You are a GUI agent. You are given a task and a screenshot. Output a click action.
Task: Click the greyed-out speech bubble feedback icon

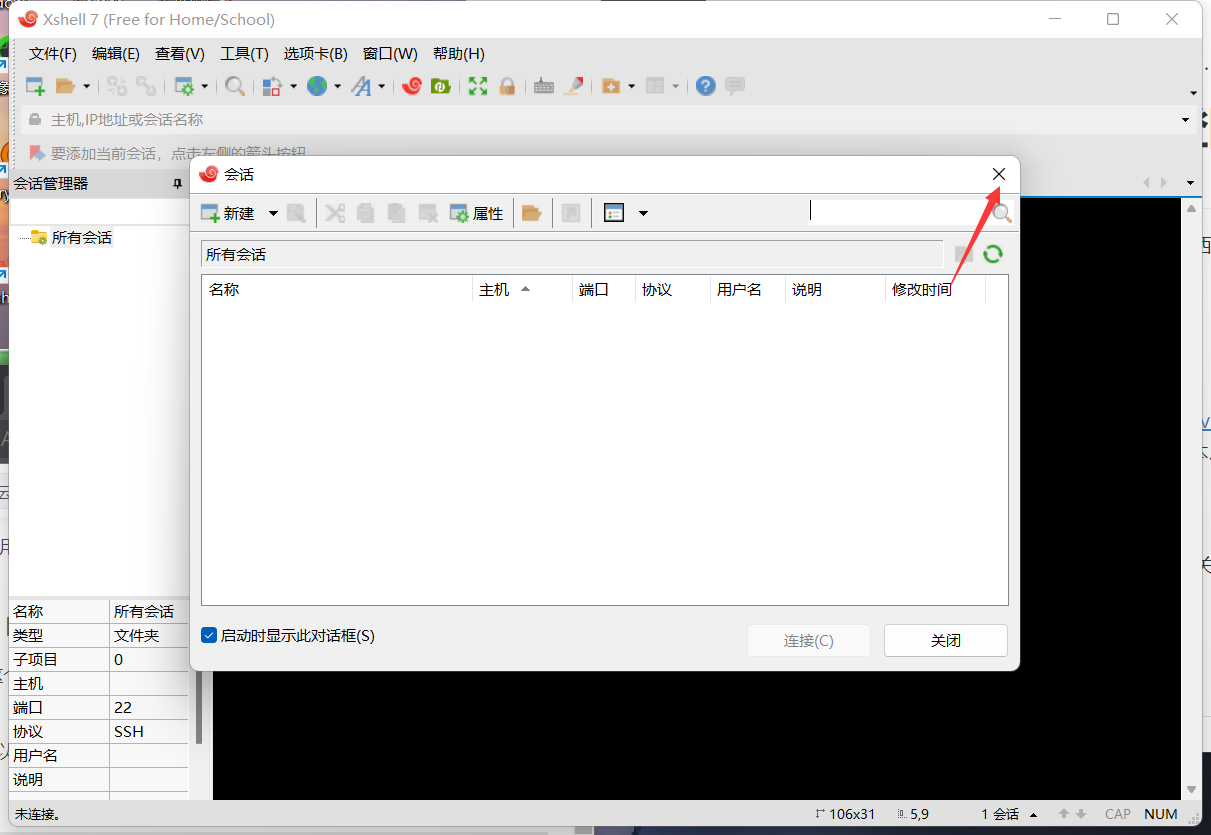735,86
